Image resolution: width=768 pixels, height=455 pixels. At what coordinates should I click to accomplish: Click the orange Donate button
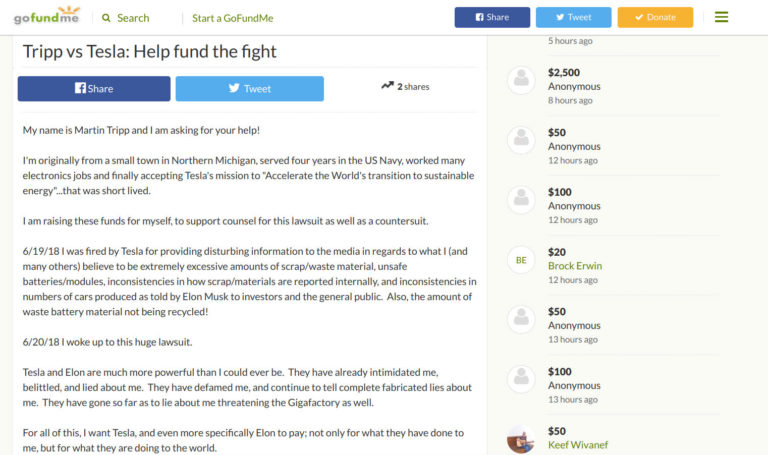(x=655, y=17)
